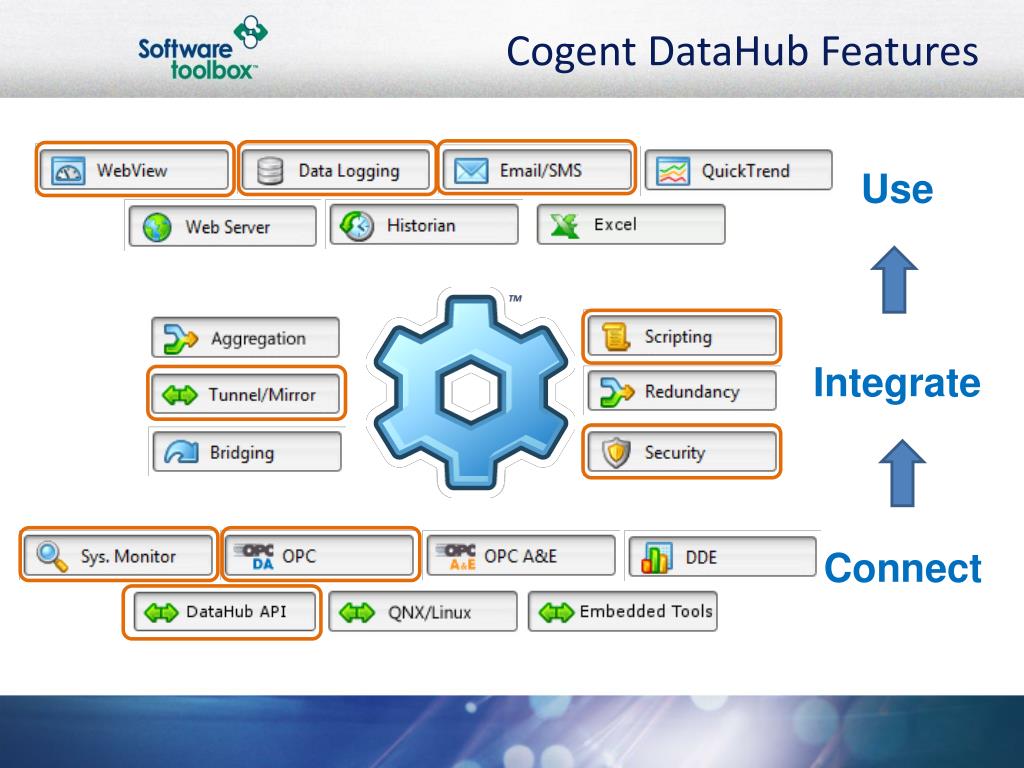Click the Aggregation merge arrows icon
The image size is (1024, 768).
click(180, 338)
